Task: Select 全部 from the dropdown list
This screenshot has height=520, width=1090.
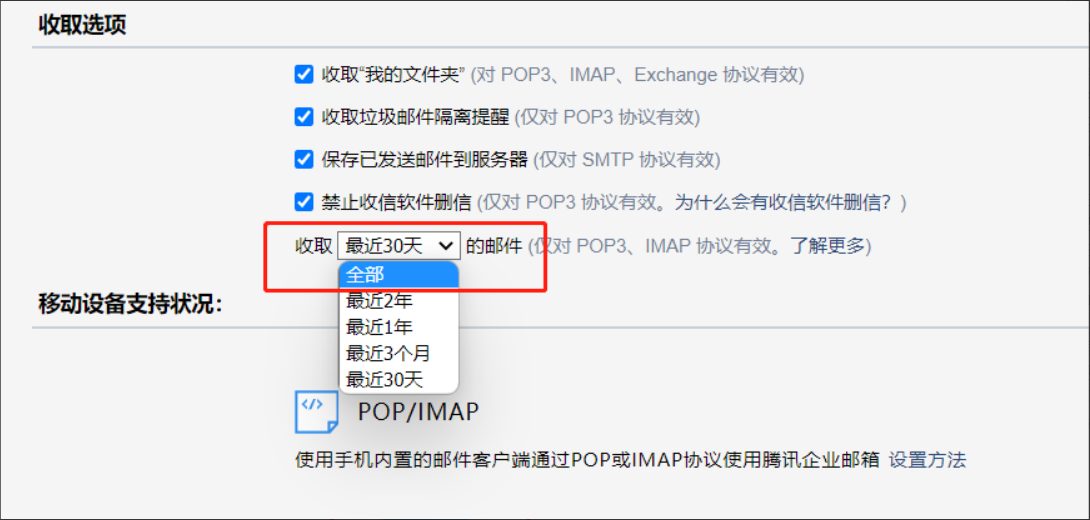Action: coord(398,275)
